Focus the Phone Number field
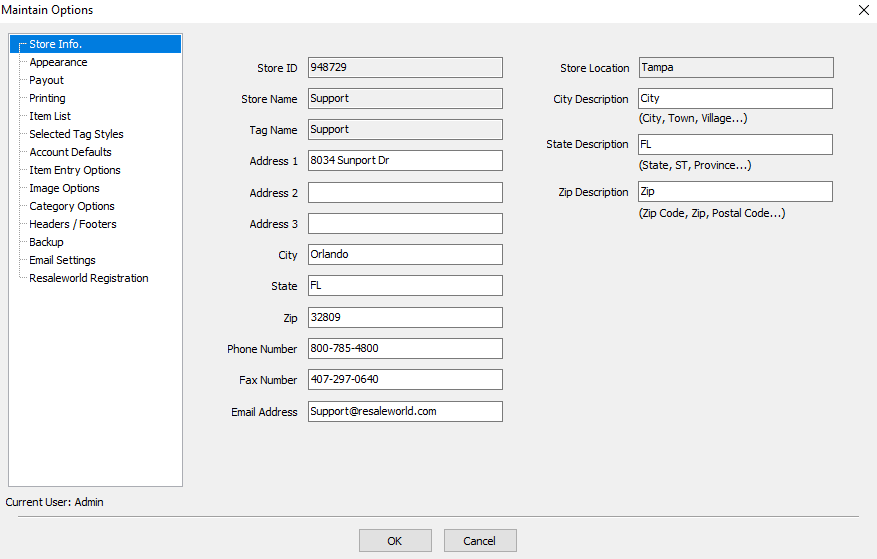 point(405,349)
